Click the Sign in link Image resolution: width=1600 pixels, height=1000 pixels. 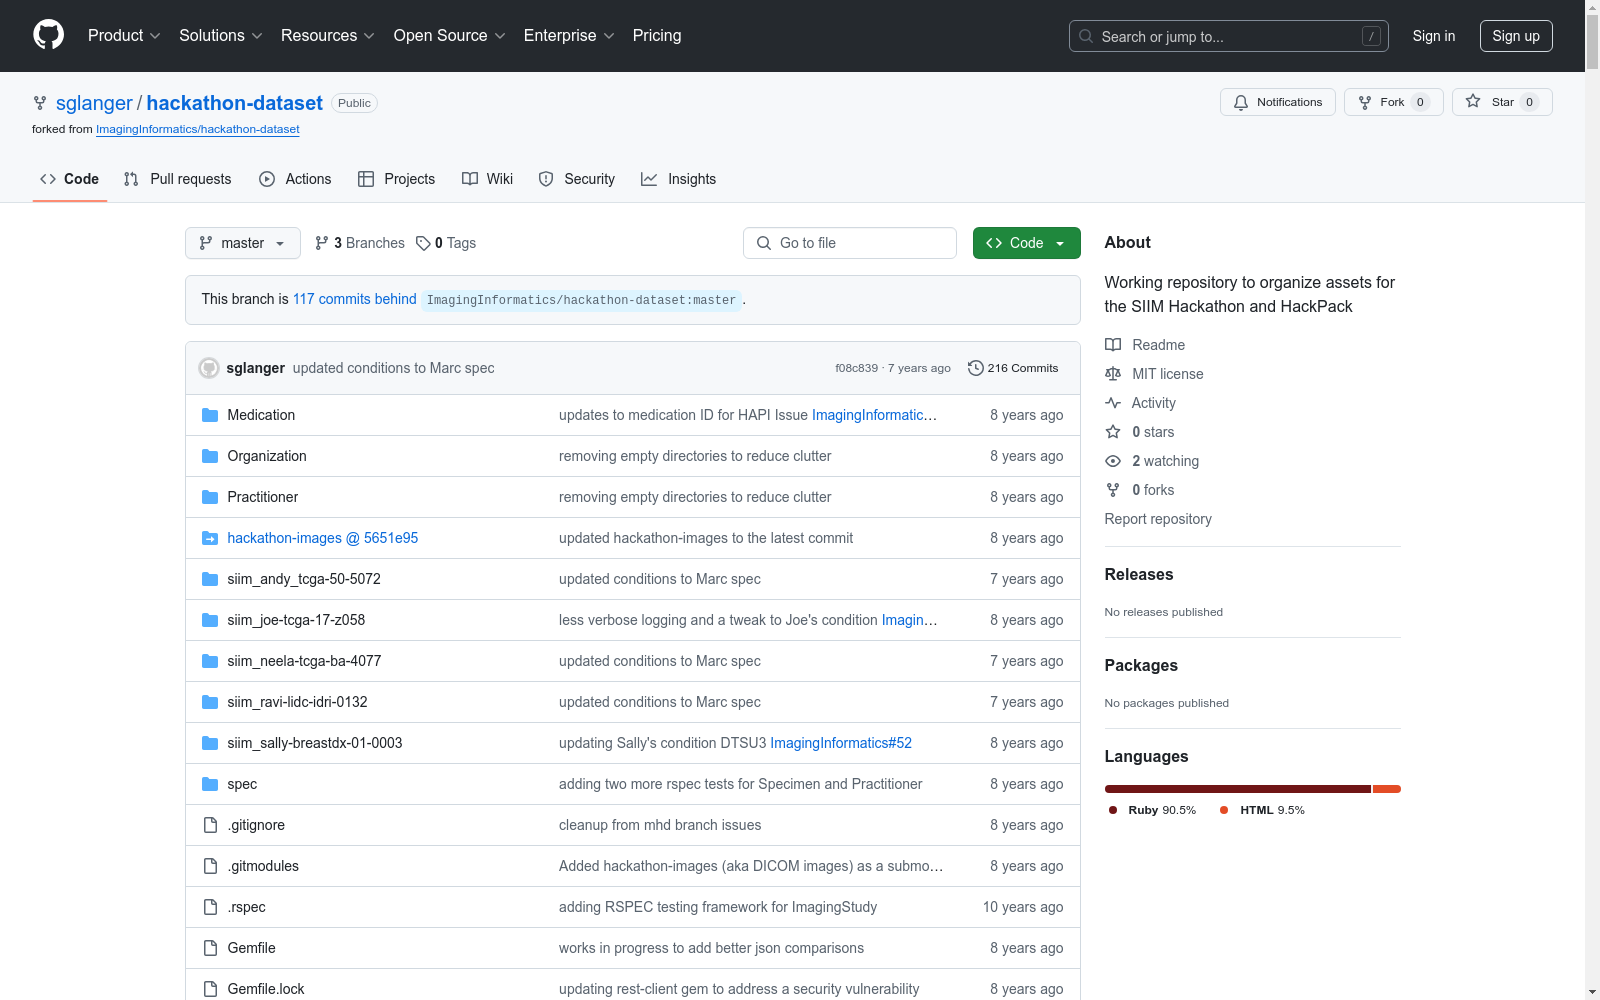pyautogui.click(x=1434, y=36)
